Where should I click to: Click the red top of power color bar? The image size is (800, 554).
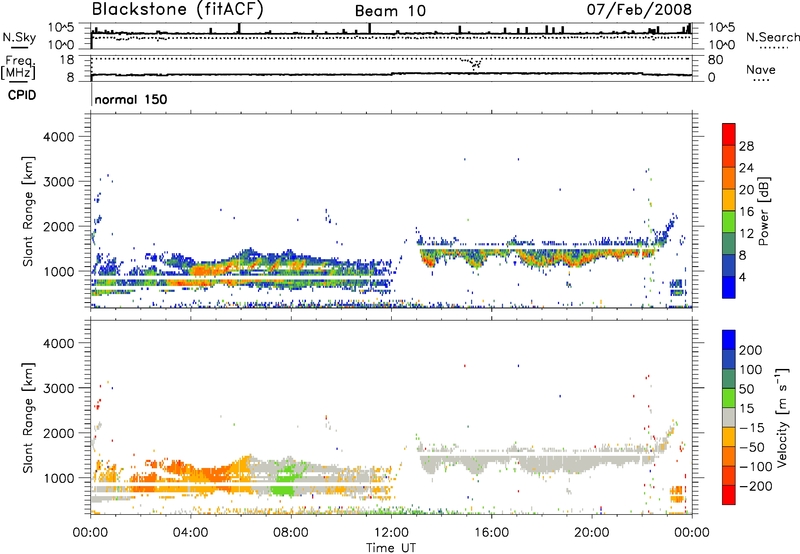[x=729, y=134]
